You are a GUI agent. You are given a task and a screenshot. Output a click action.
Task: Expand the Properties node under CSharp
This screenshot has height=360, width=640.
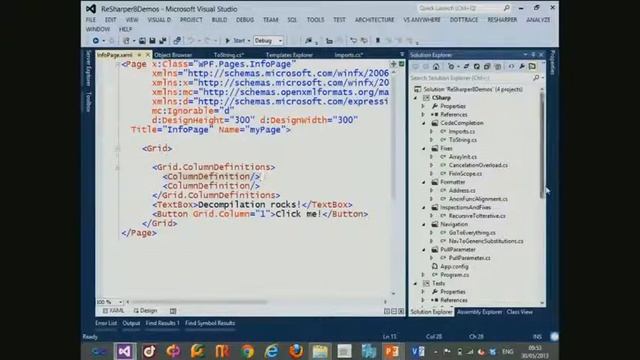point(423,106)
